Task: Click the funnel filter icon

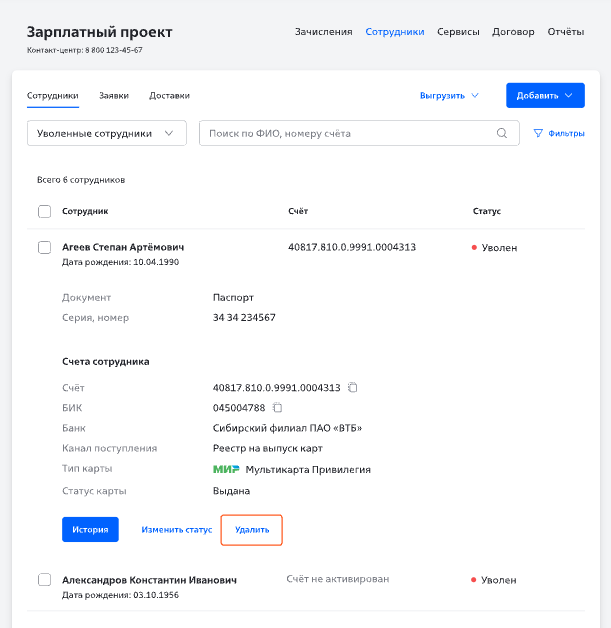Action: (538, 133)
